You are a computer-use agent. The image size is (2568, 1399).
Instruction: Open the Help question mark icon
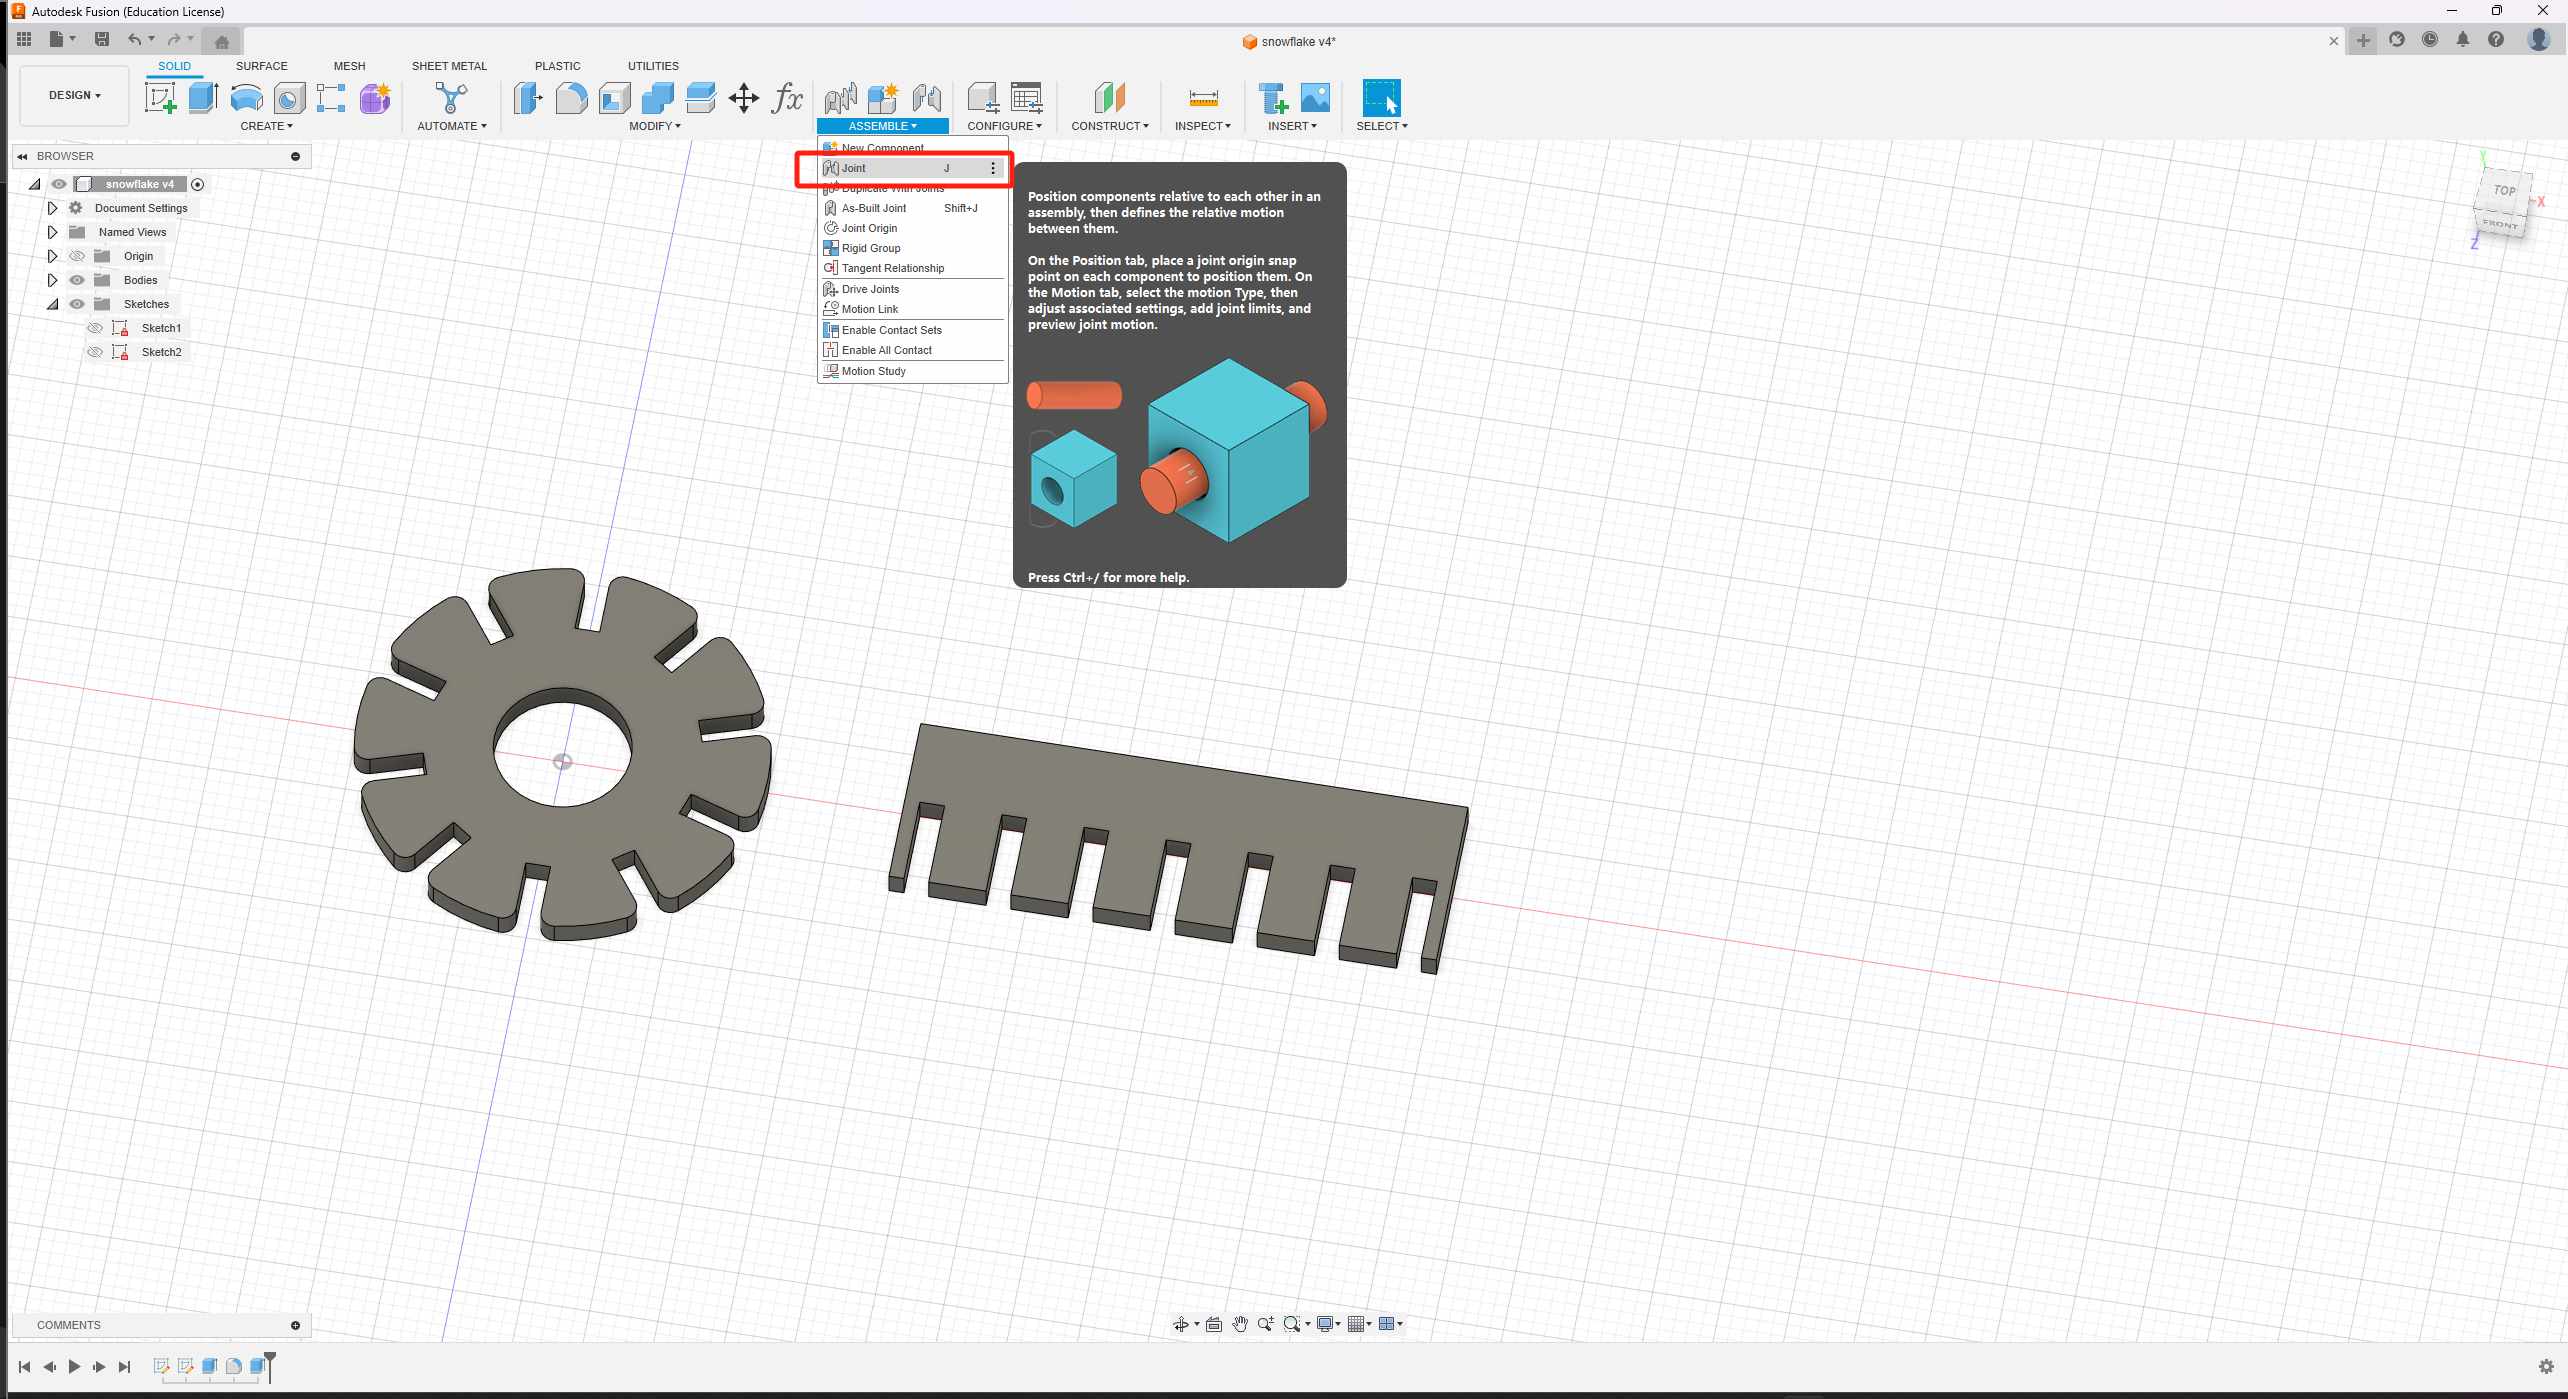2496,40
